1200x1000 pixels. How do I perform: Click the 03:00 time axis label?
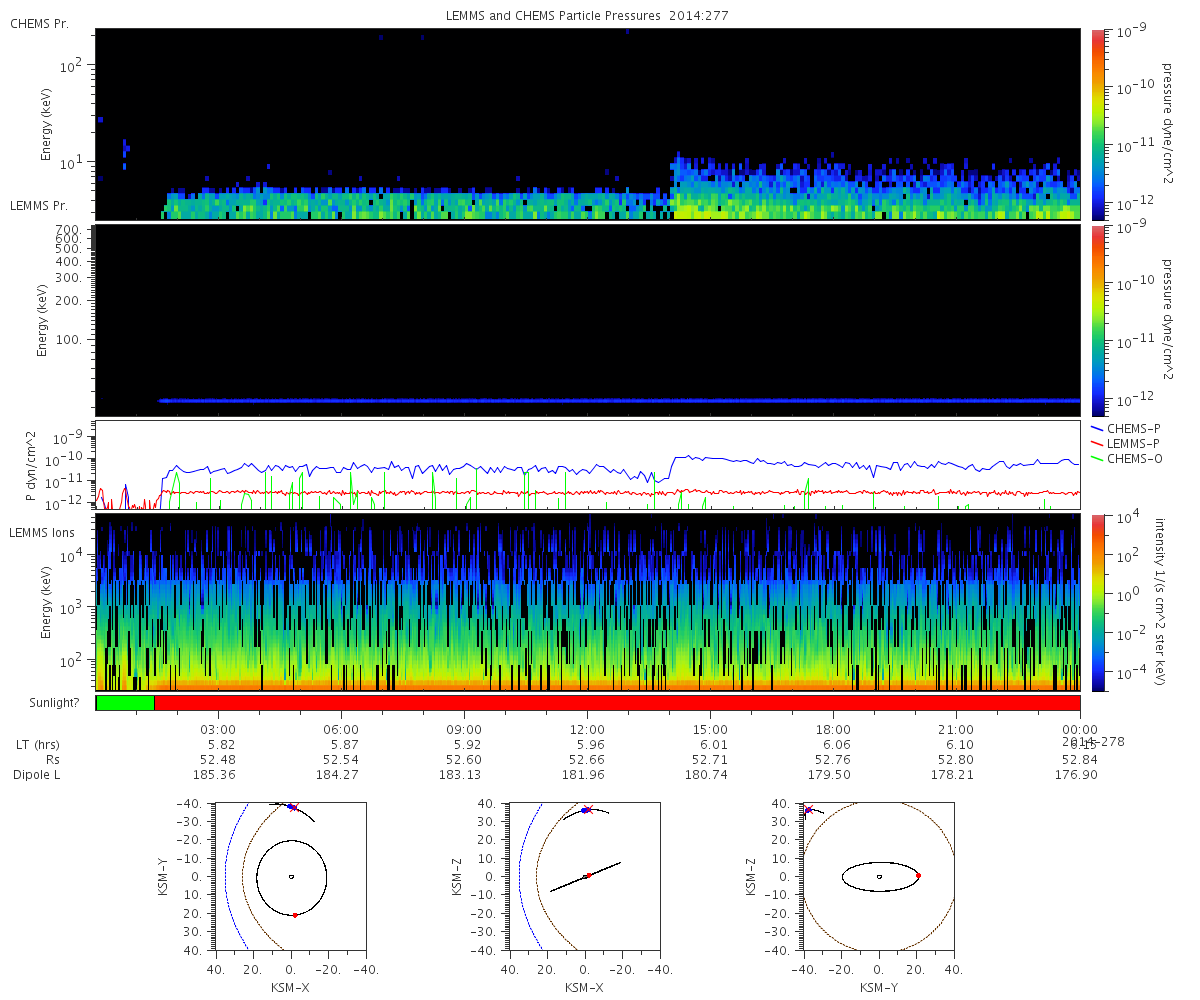tap(218, 730)
